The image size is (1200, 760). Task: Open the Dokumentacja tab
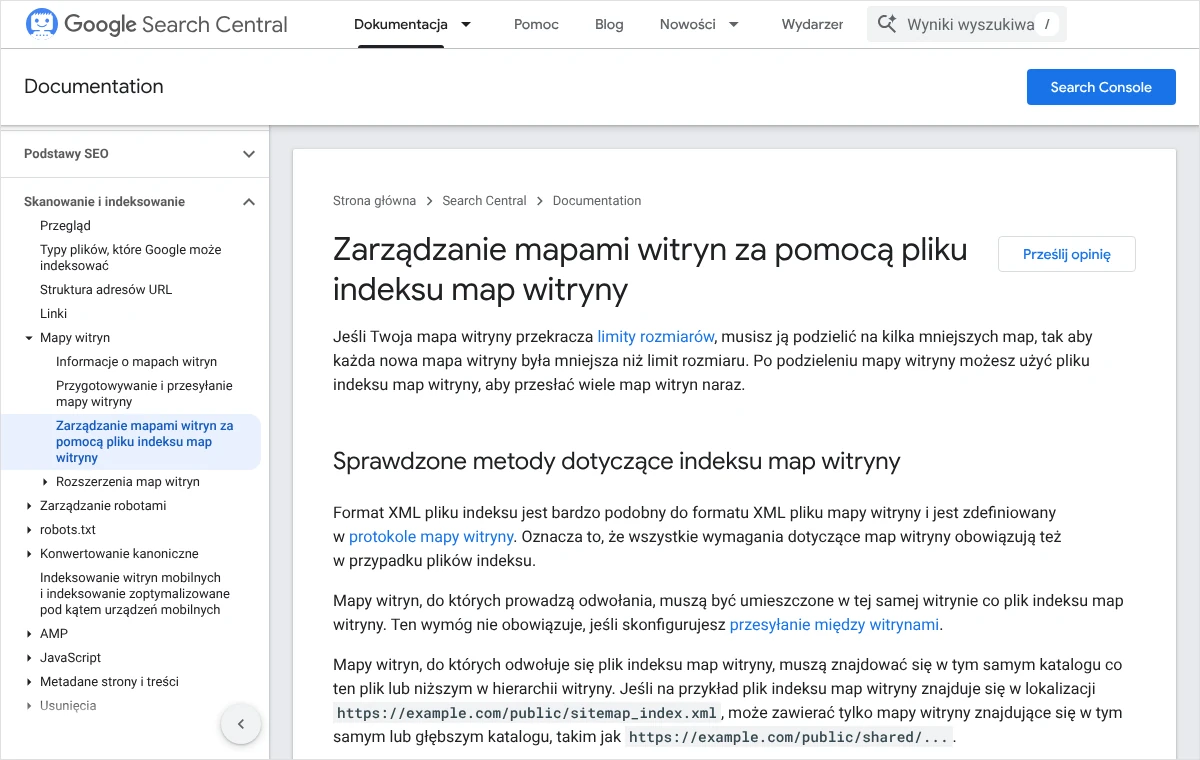tap(401, 24)
